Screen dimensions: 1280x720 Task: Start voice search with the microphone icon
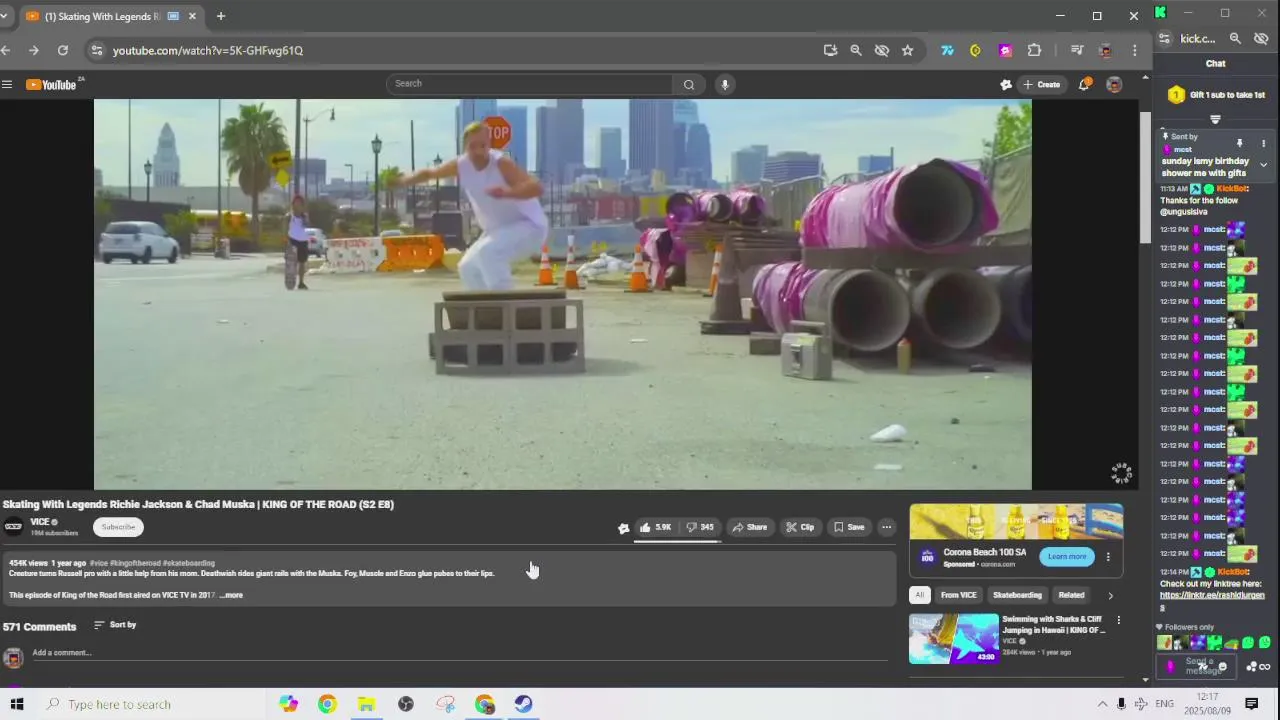725,84
